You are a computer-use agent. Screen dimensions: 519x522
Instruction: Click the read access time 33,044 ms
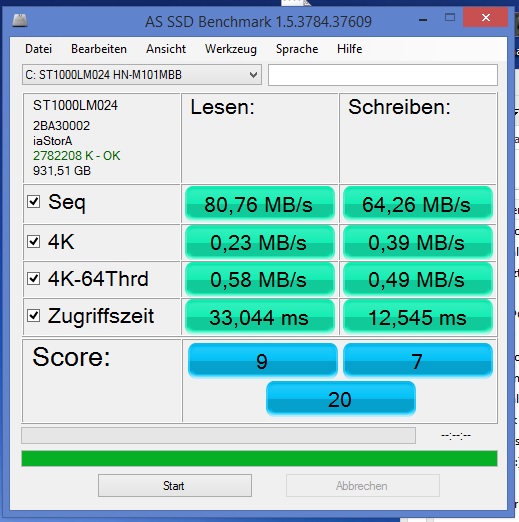point(260,317)
